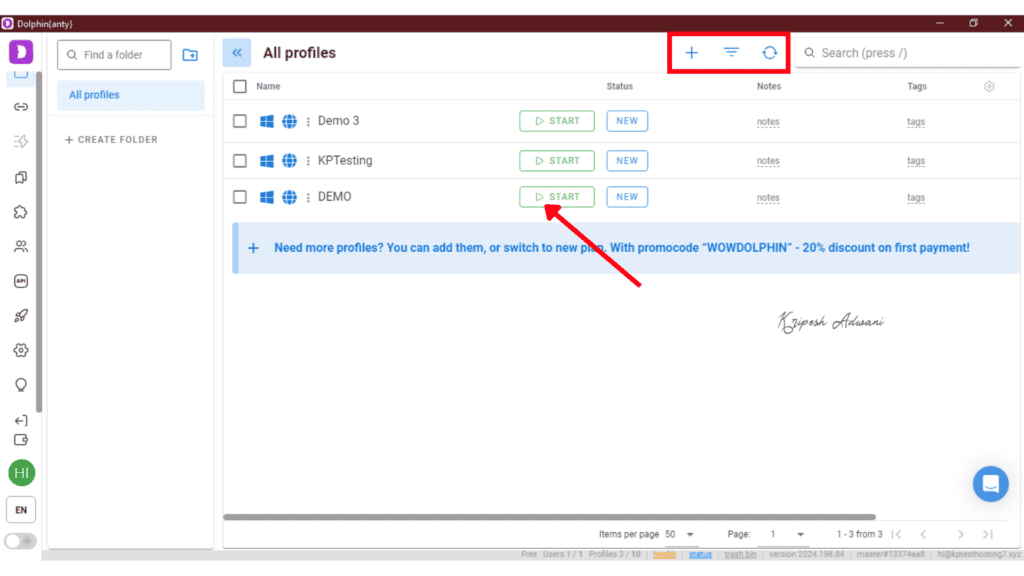Start the Demo 3 browser profile
The width and height of the screenshot is (1024, 576).
tap(556, 120)
